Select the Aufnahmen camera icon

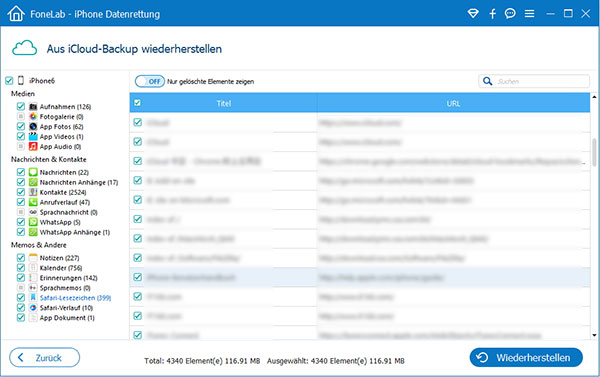pyautogui.click(x=33, y=106)
